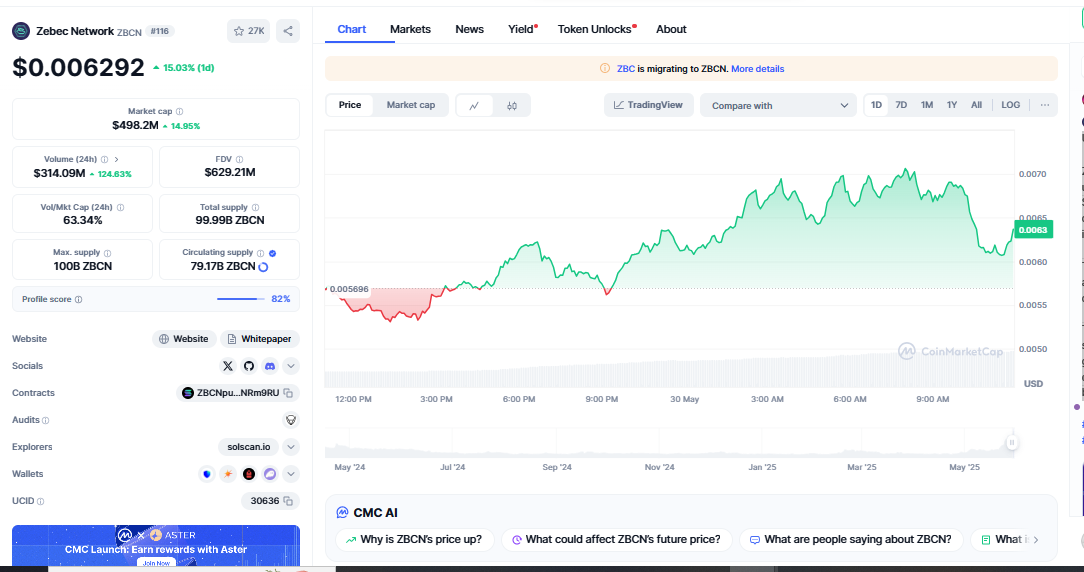Open the red-black wallet icon
This screenshot has height=572, width=1084.
pos(249,474)
